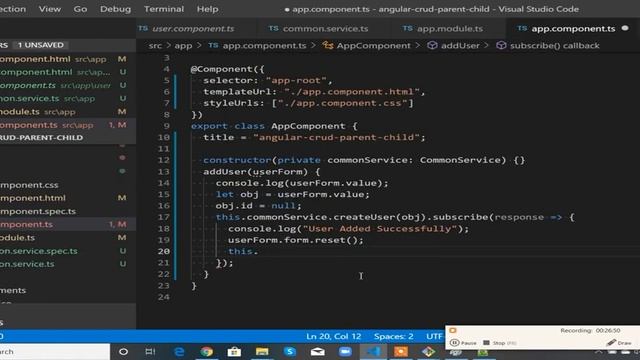640x360 pixels.
Task: Open module.ts in the explorer tree
Action: point(18,238)
